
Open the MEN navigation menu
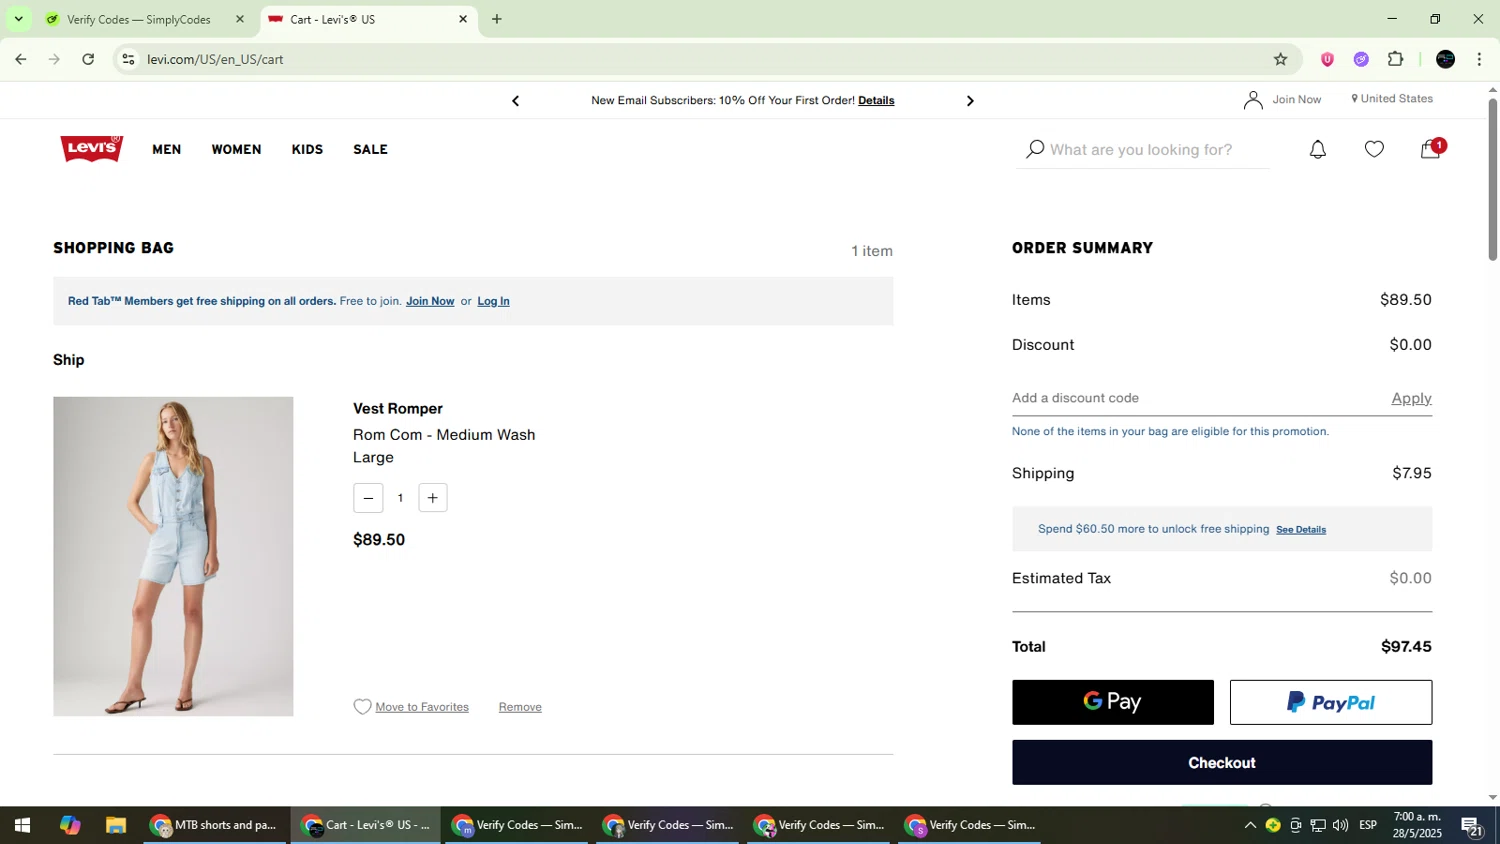point(167,149)
